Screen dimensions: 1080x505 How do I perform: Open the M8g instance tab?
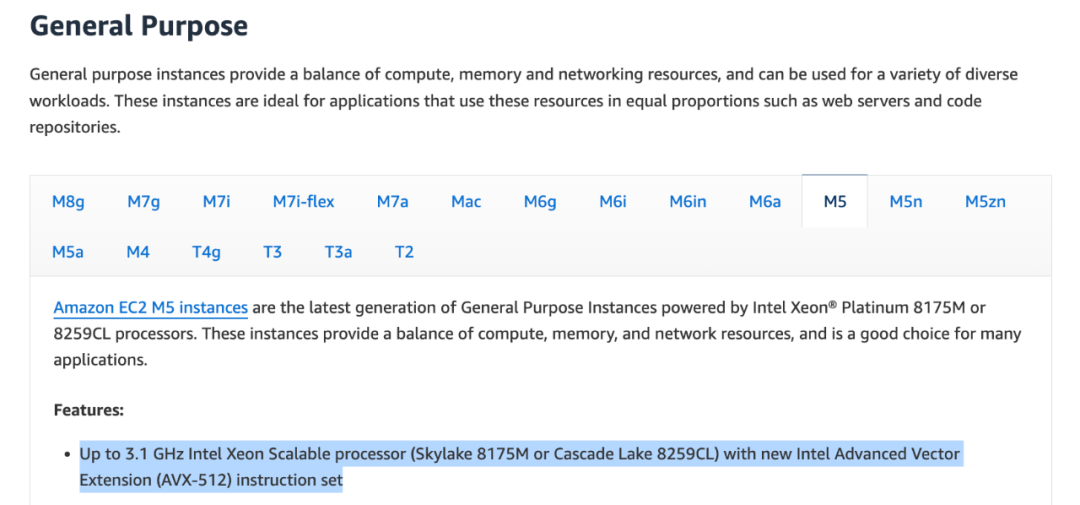68,202
